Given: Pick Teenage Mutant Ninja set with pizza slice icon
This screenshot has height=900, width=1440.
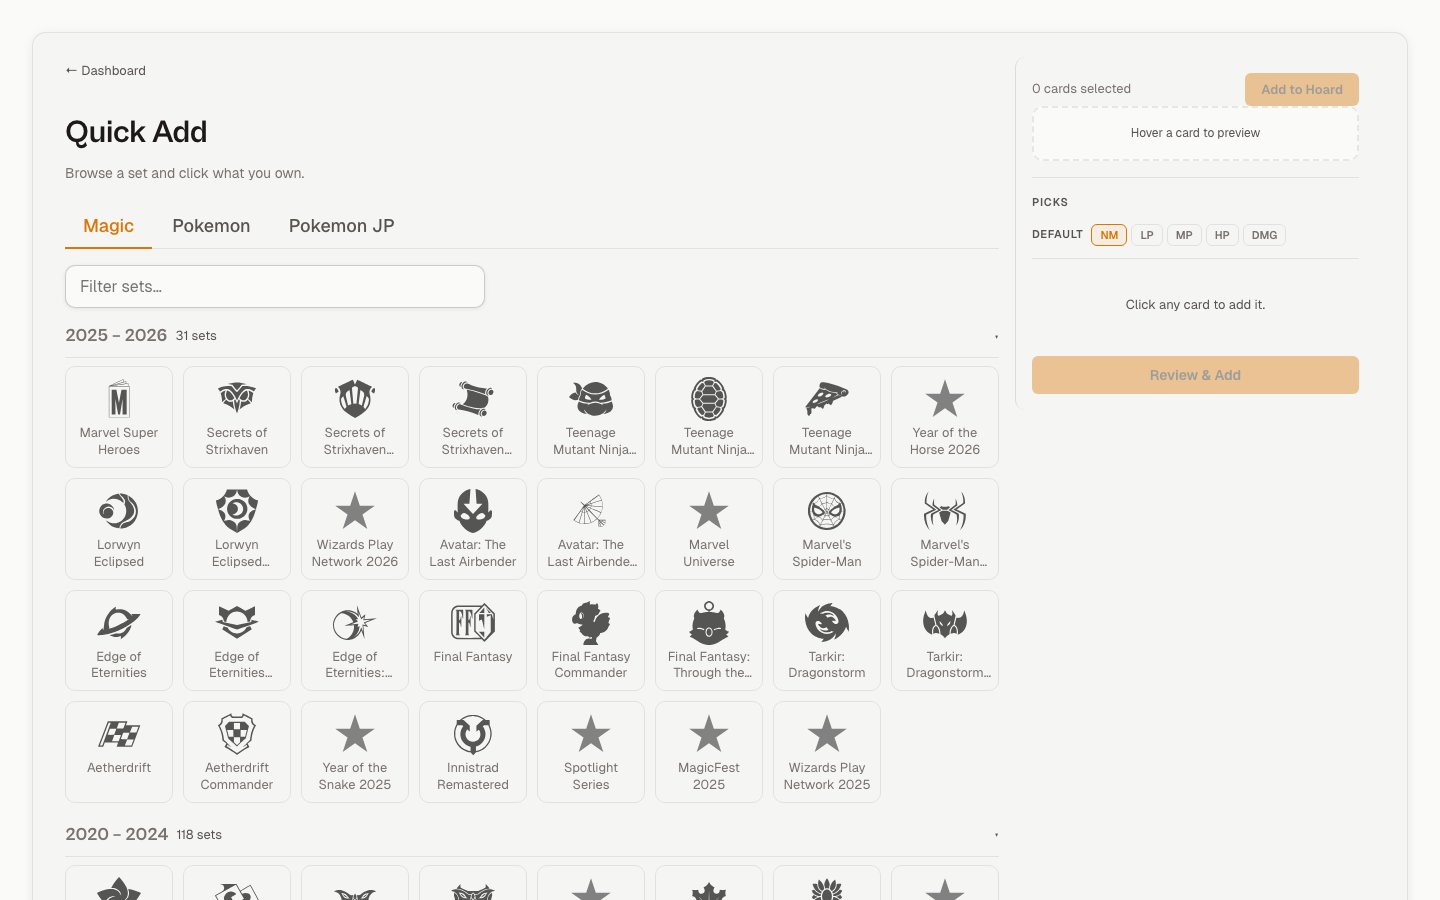Looking at the screenshot, I should pos(827,417).
